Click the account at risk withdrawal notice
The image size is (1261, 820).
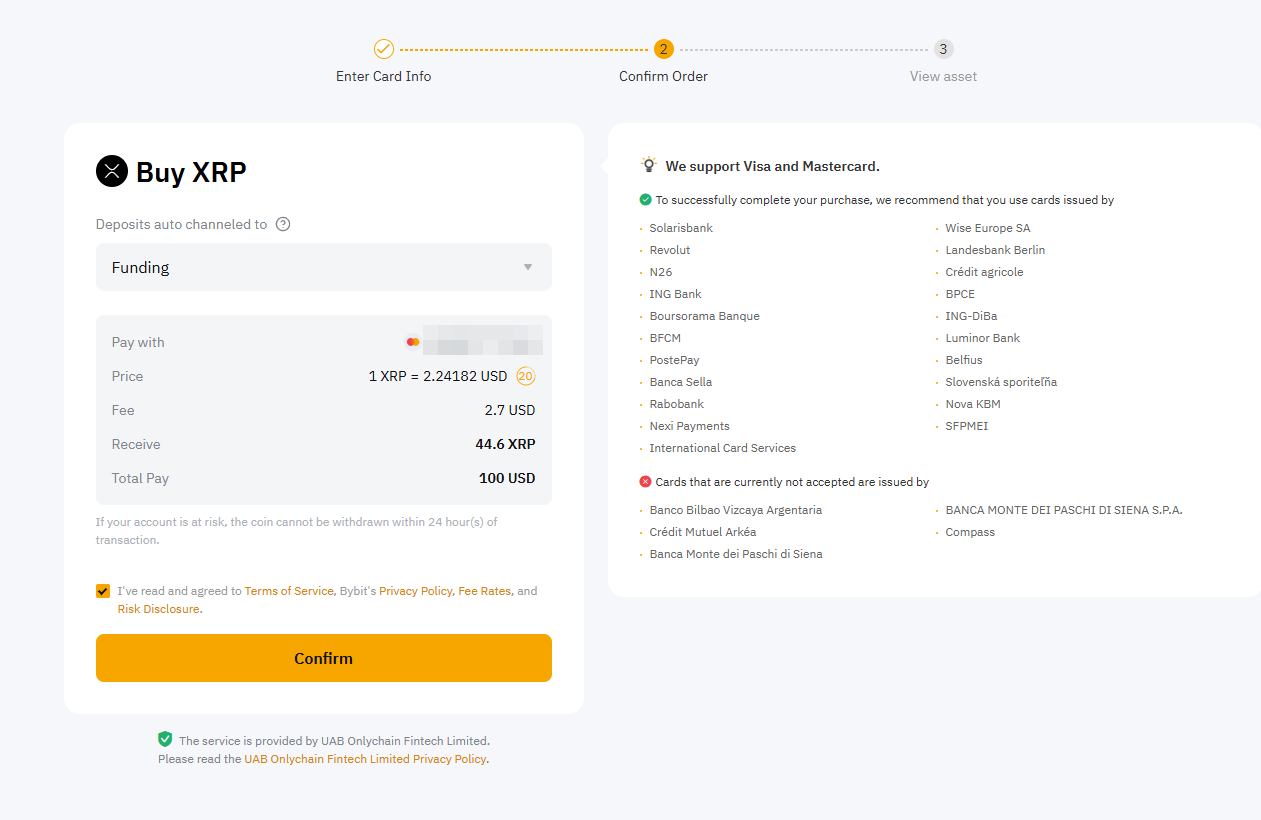(x=297, y=531)
